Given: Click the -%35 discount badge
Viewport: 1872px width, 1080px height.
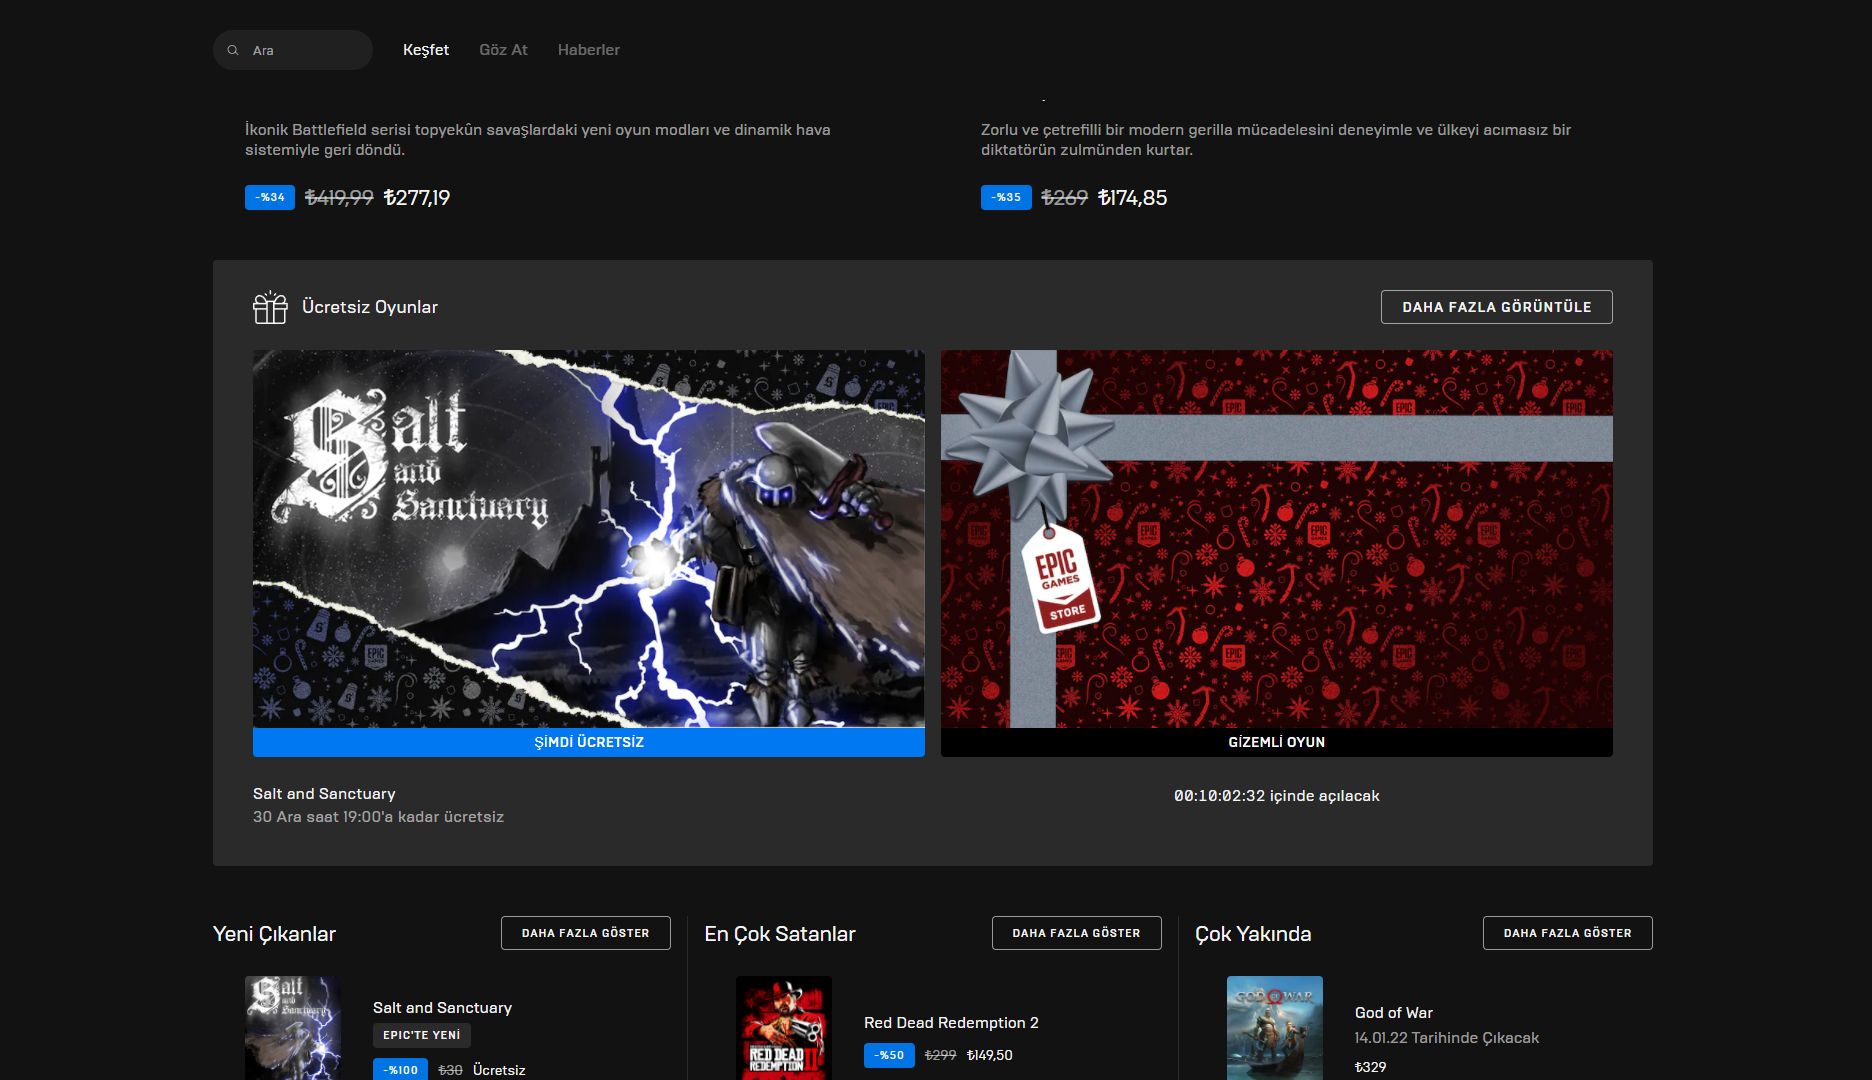Looking at the screenshot, I should click(x=1005, y=197).
